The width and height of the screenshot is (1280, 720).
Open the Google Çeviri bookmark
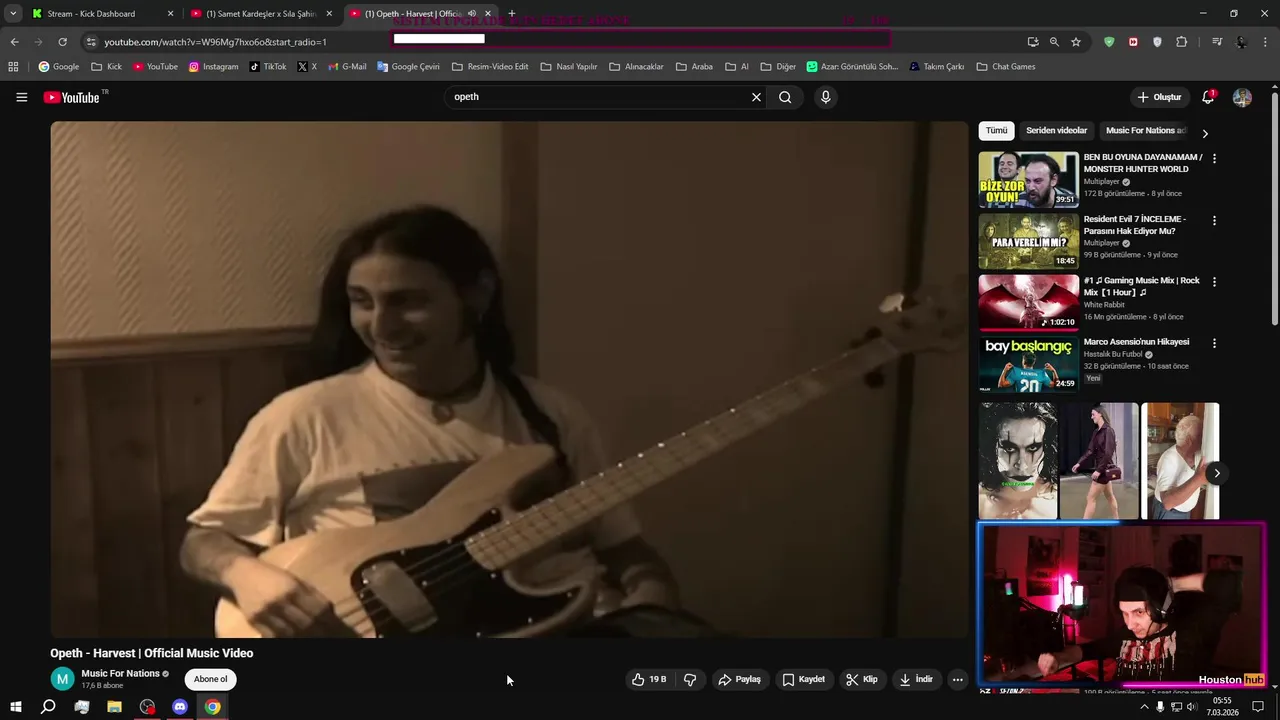tap(408, 67)
